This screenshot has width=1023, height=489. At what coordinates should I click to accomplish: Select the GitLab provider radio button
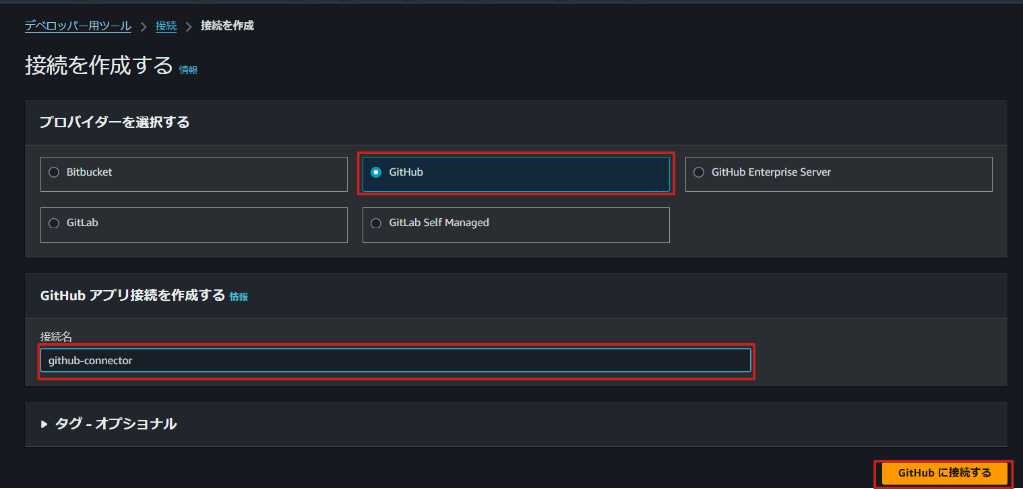click(x=54, y=223)
